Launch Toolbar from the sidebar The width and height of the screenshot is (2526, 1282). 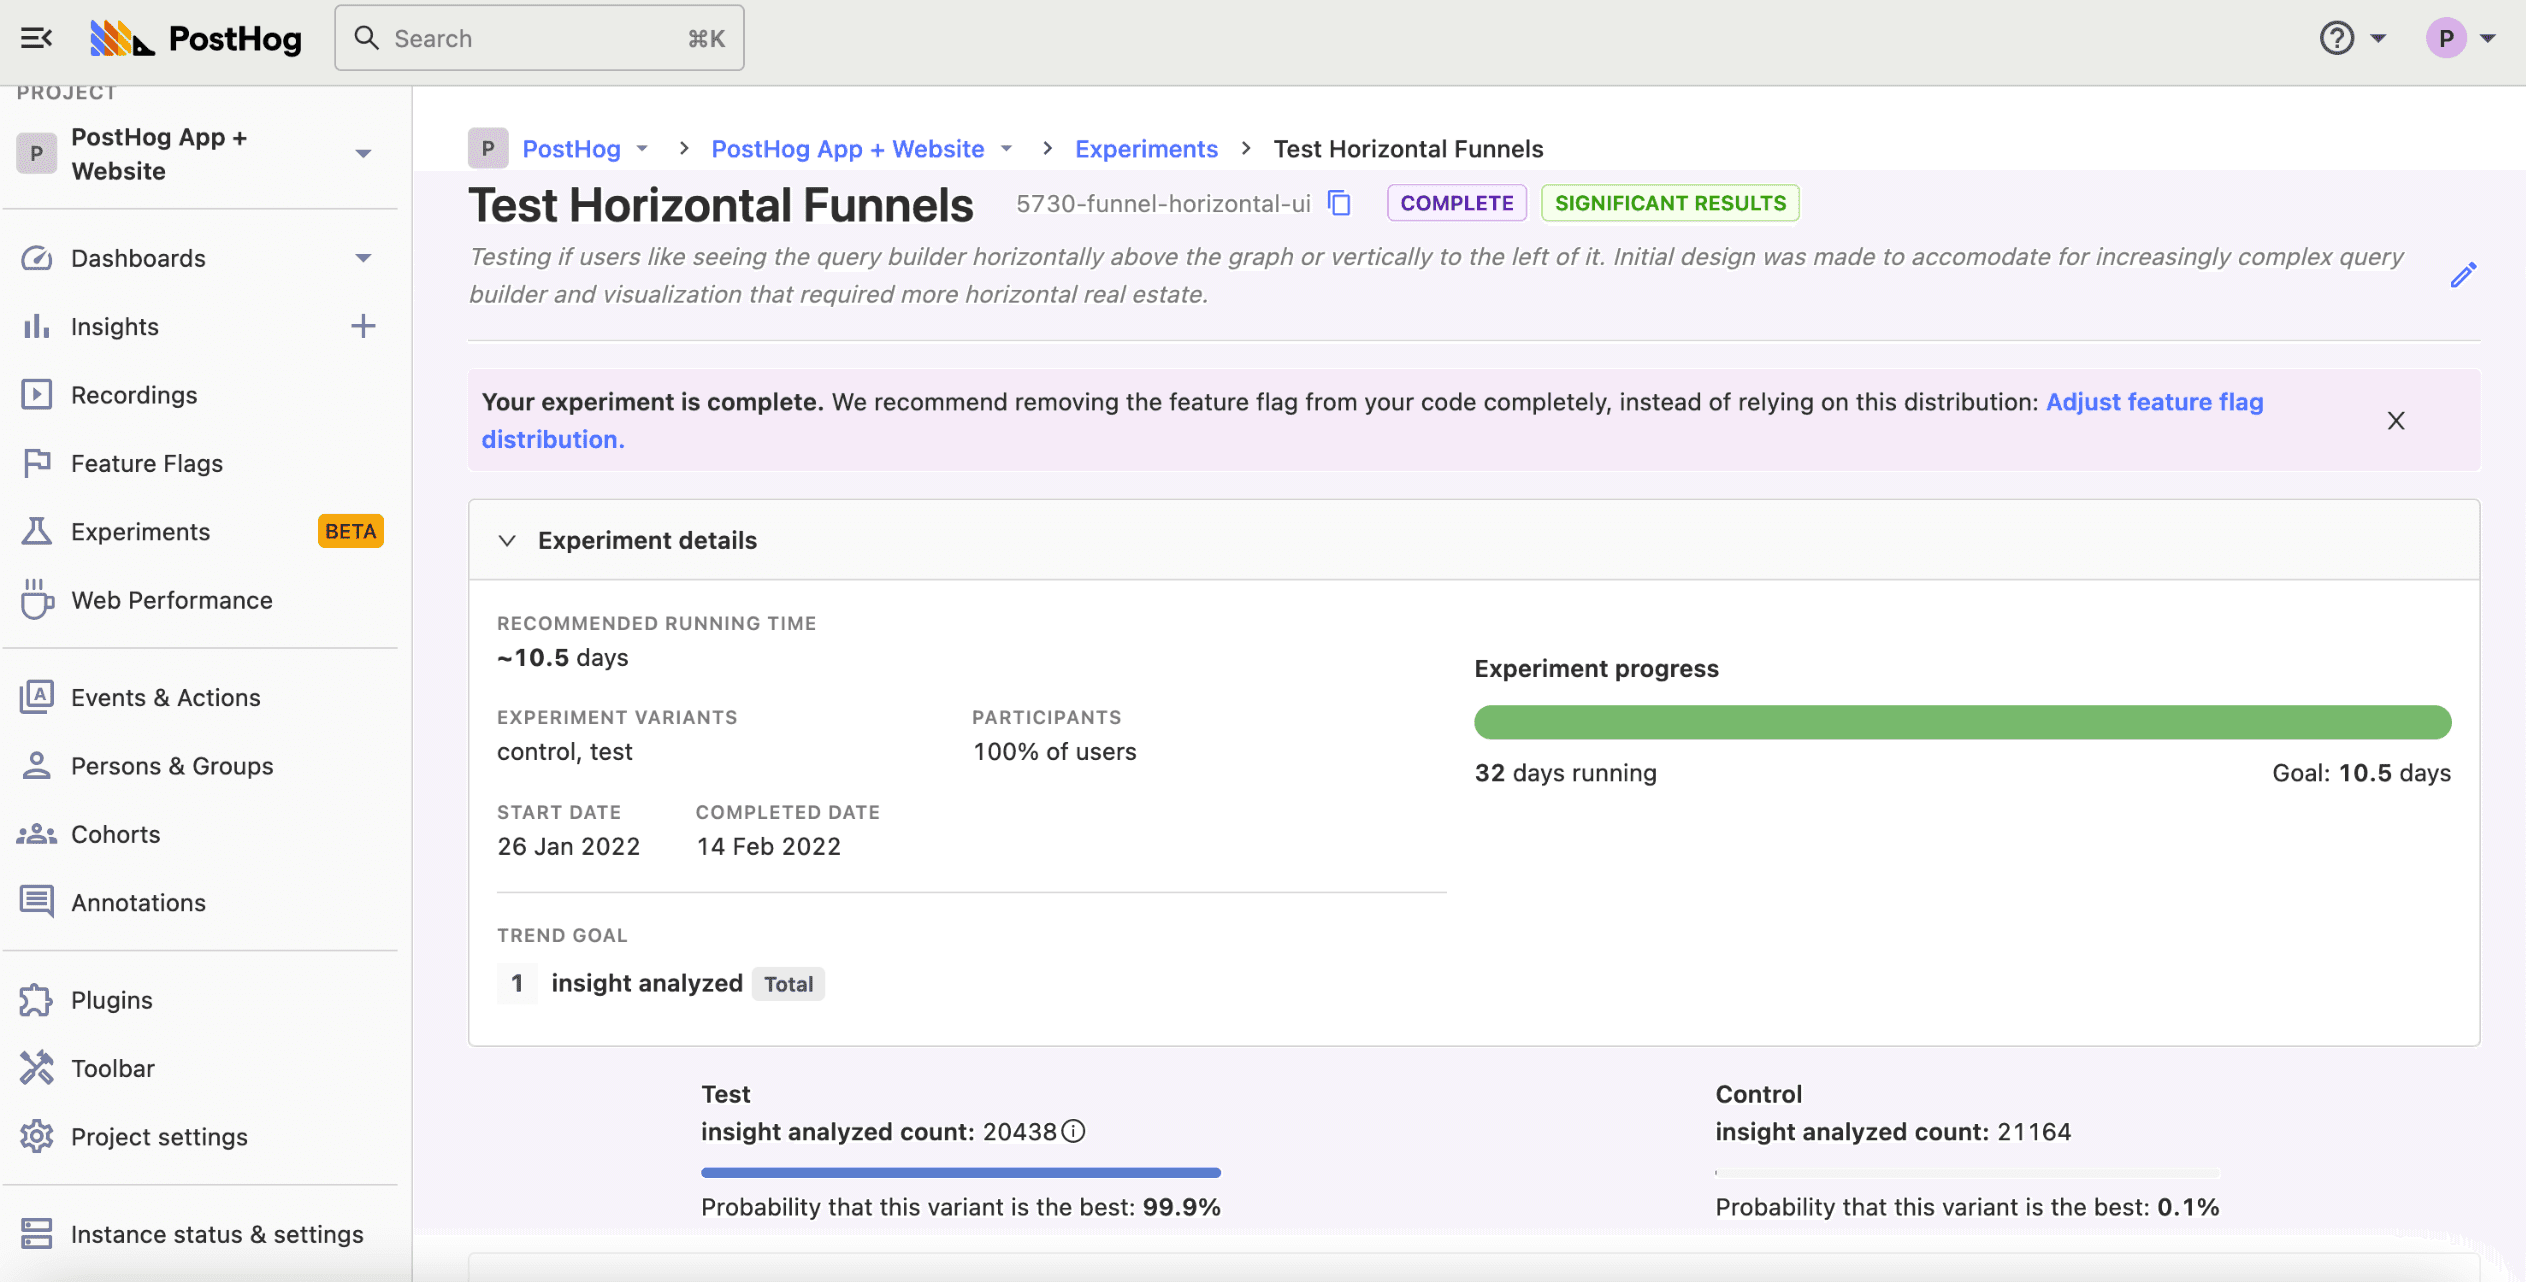pyautogui.click(x=113, y=1068)
